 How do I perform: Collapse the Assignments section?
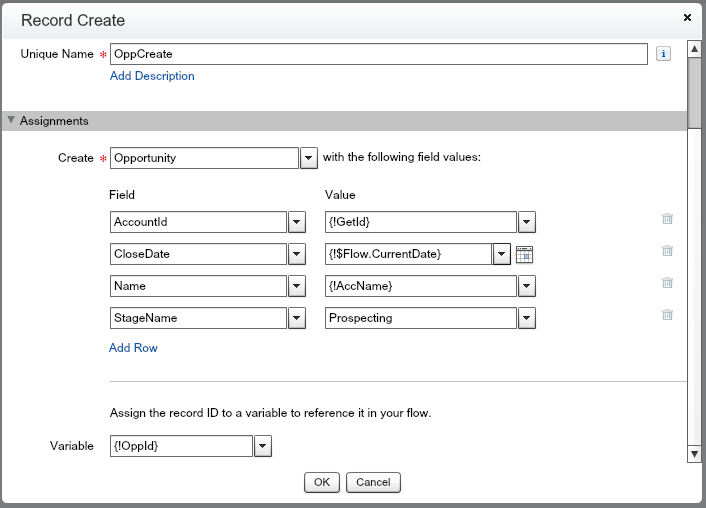pos(12,121)
